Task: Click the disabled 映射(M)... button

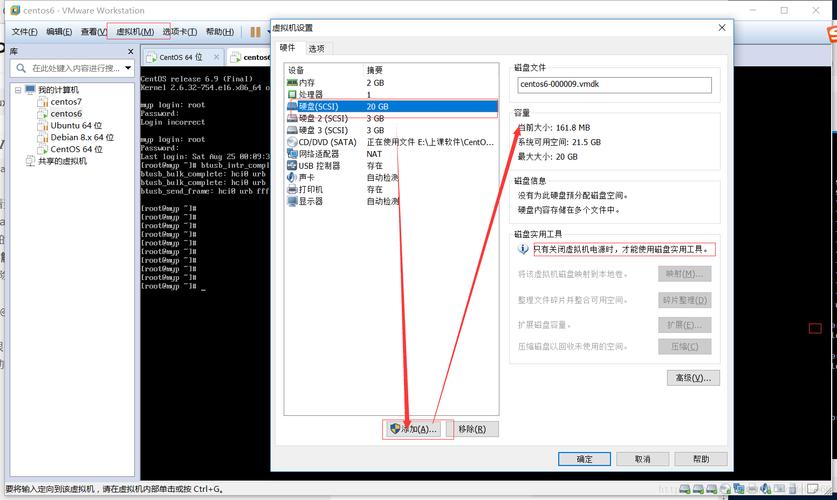Action: coord(685,274)
